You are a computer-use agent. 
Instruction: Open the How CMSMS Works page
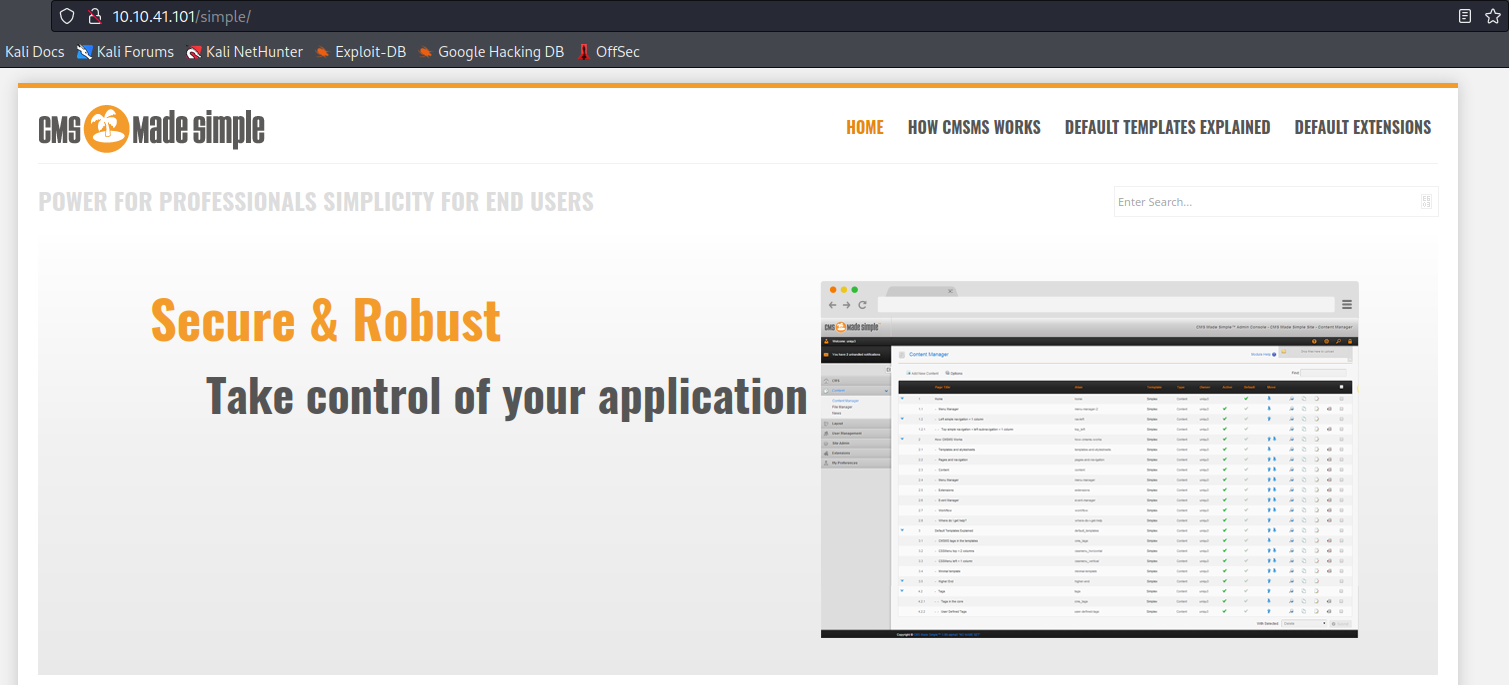pos(974,127)
